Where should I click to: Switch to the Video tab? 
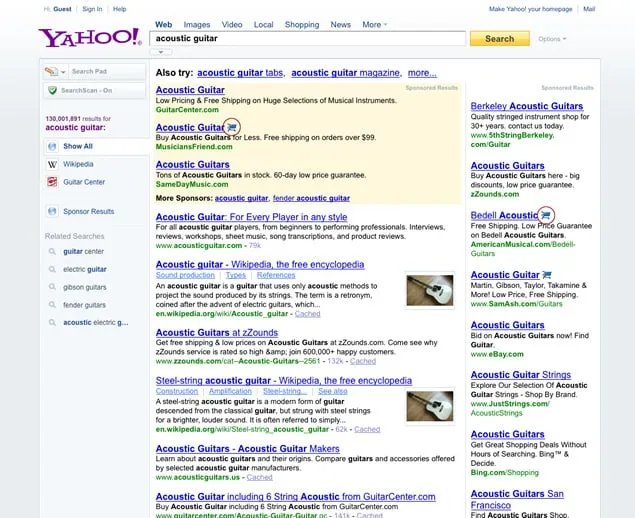click(232, 25)
